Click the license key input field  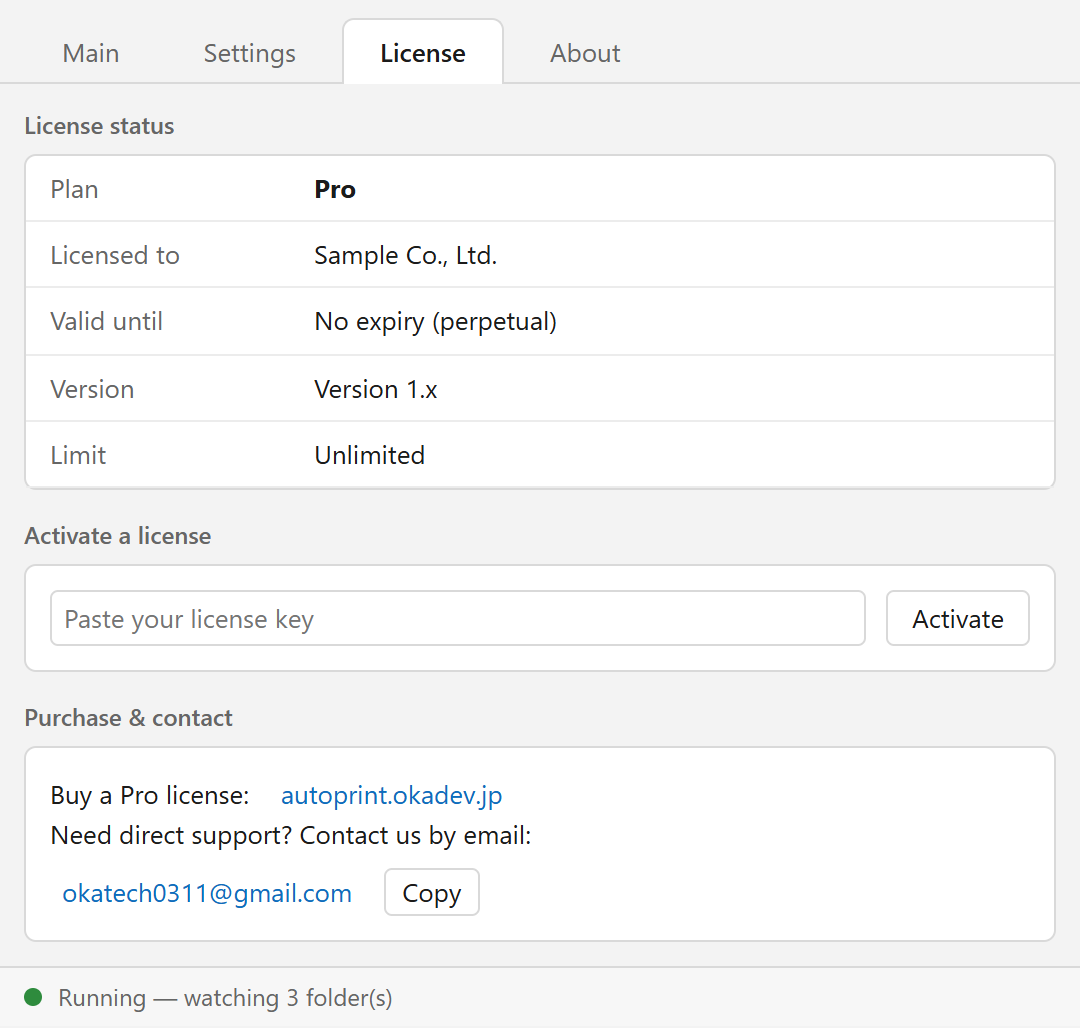point(457,618)
